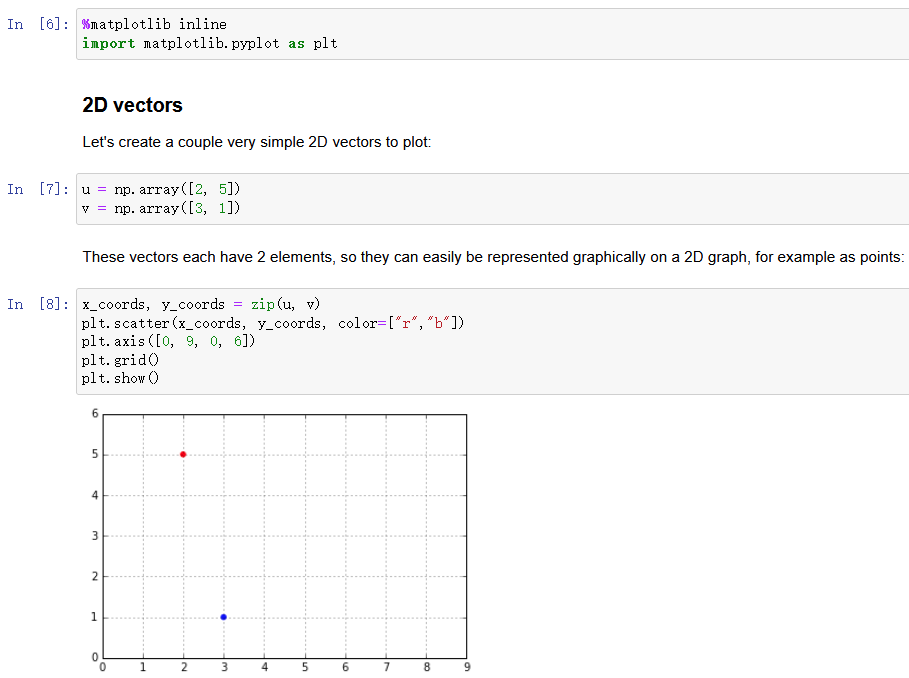909x678 pixels.
Task: Click the x-axis tick label 5
Action: tap(305, 667)
